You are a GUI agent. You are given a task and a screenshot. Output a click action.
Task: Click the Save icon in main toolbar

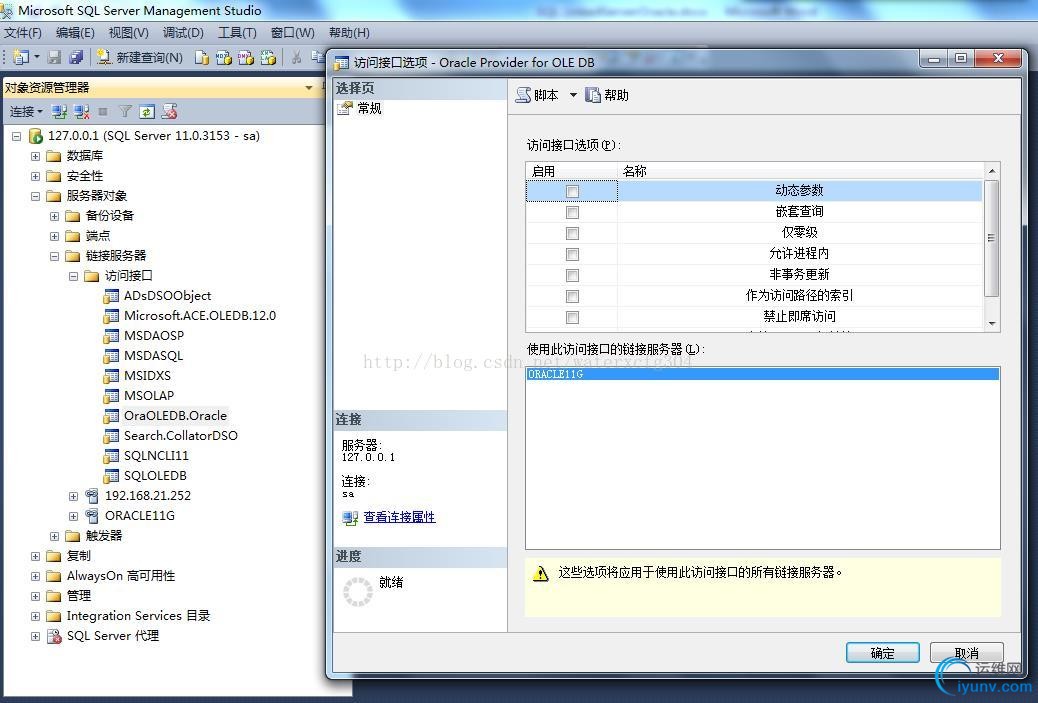[x=55, y=58]
